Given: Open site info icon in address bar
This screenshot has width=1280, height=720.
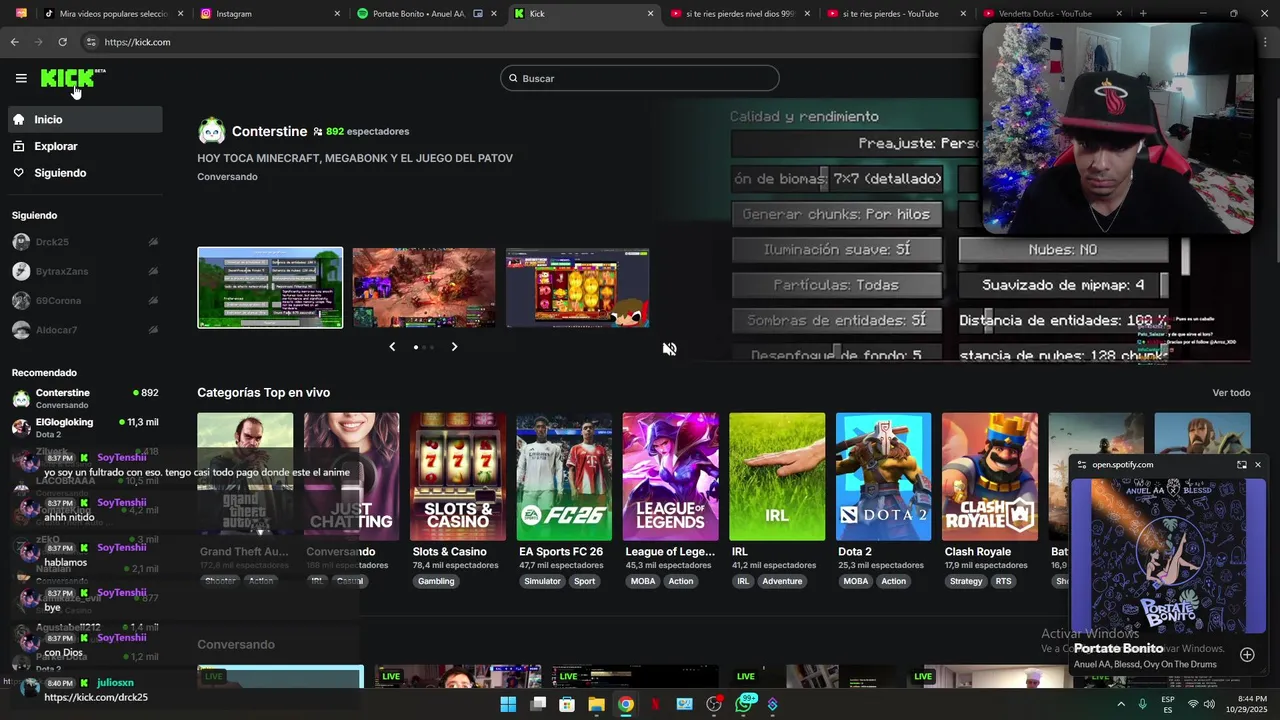Looking at the screenshot, I should [x=91, y=42].
